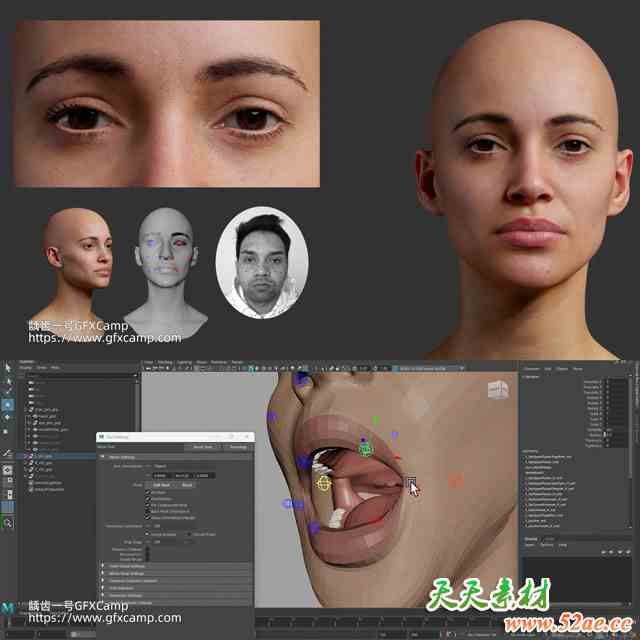640x640 pixels.
Task: Switch to the Scale tool
Action: [7, 431]
